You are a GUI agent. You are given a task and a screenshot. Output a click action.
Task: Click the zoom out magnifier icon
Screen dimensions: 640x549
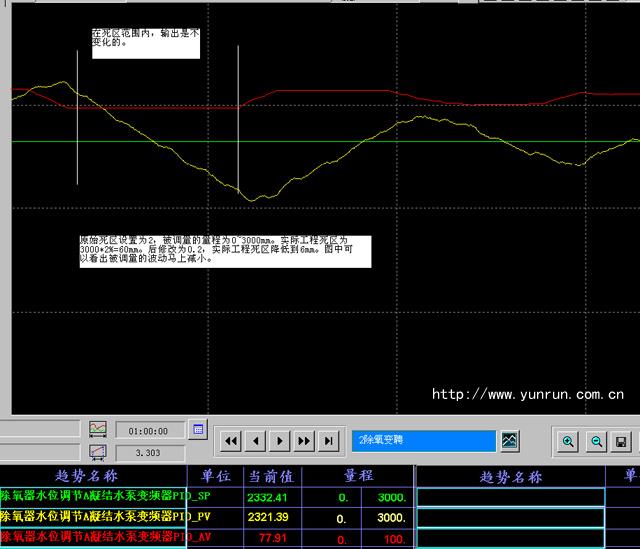click(x=595, y=441)
